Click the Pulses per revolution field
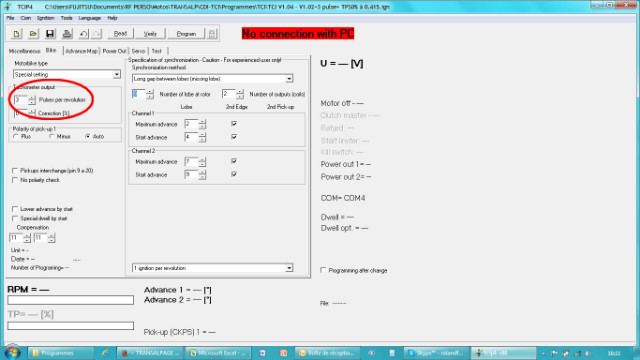 pyautogui.click(x=20, y=100)
